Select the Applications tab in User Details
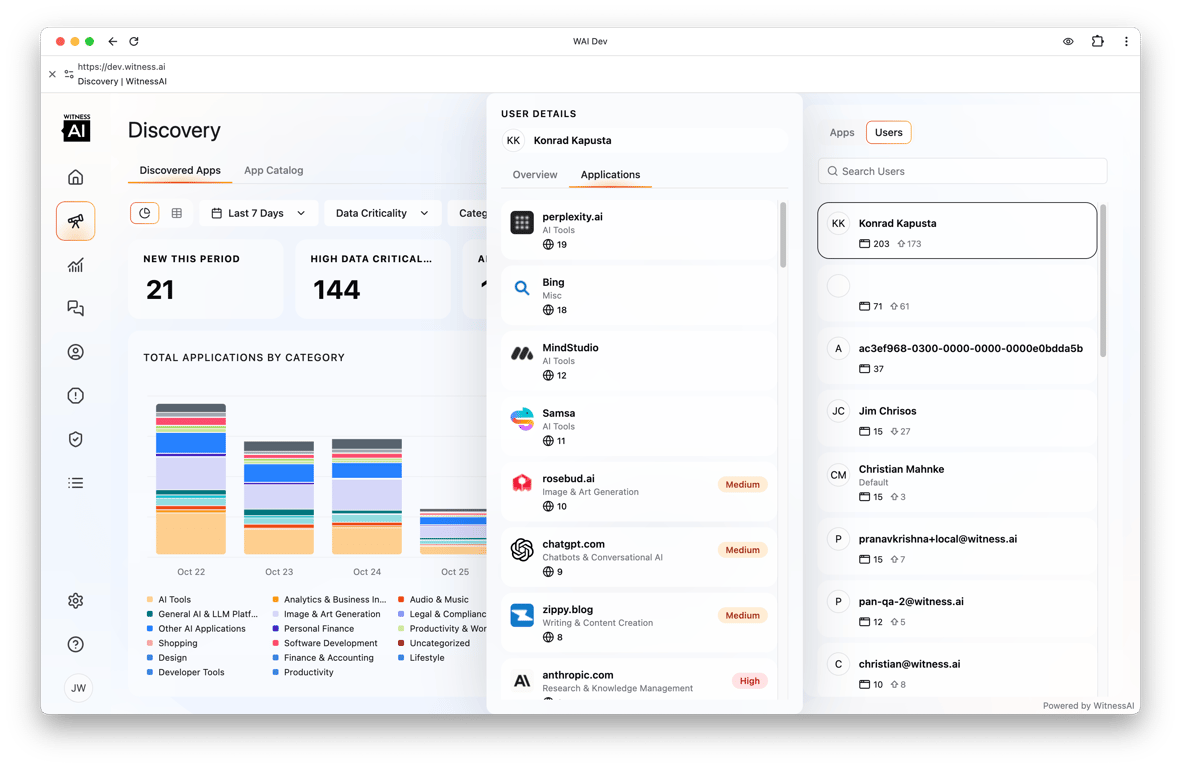Viewport: 1181px width, 768px height. click(610, 175)
